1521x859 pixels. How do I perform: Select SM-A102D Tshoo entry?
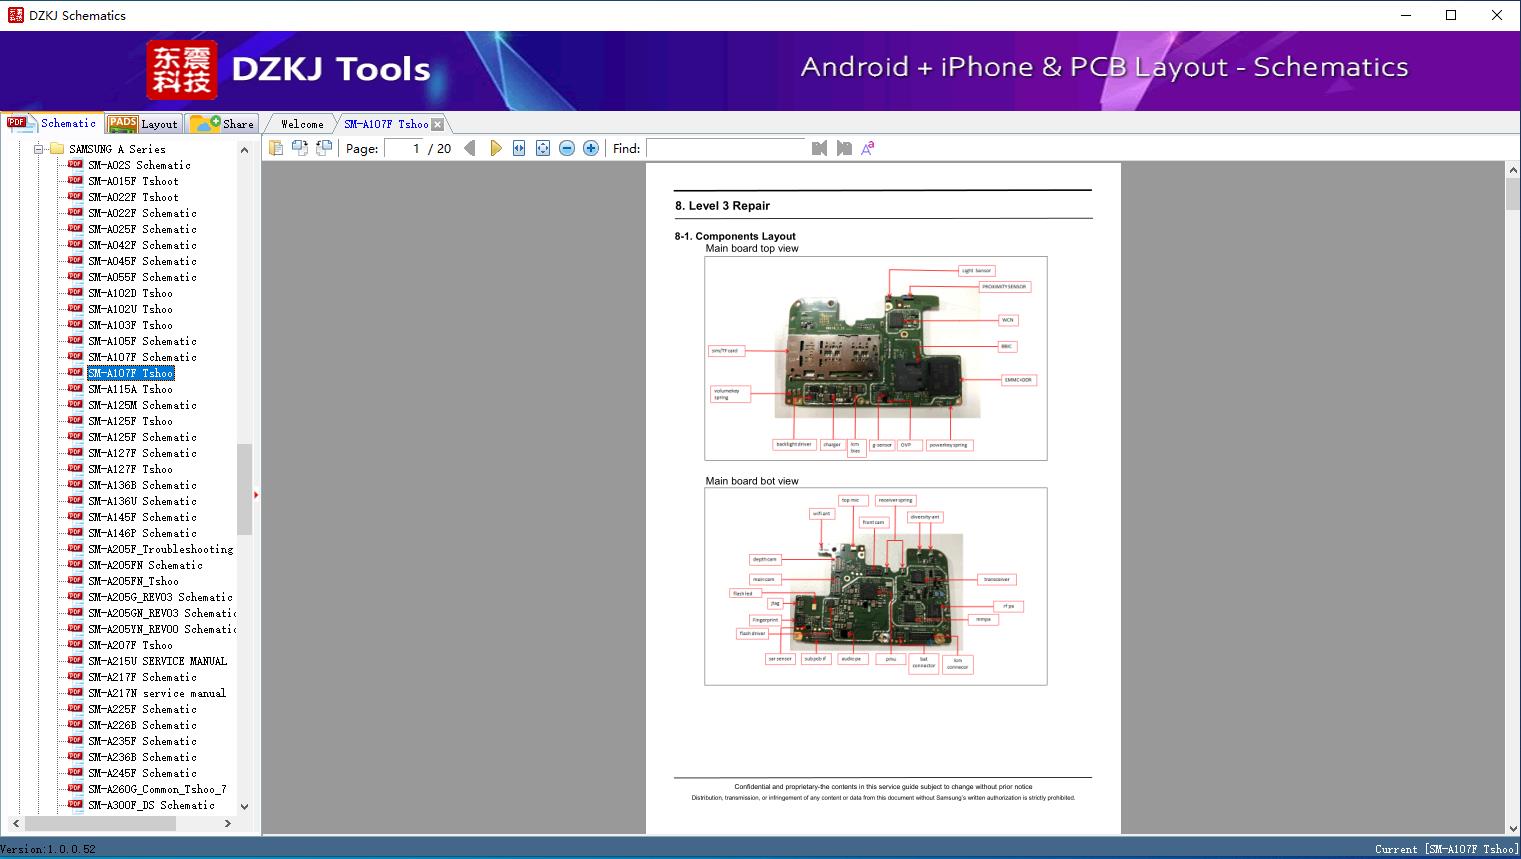coord(130,293)
